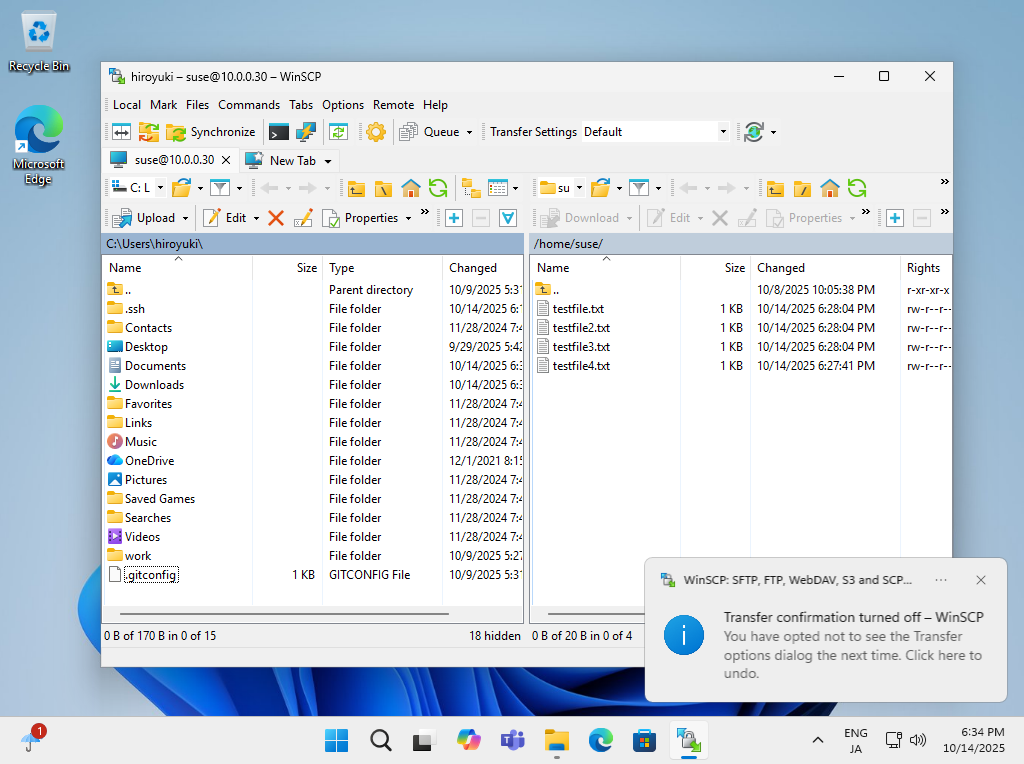1024x764 pixels.
Task: Open session in PuTTY icon
Action: click(x=306, y=132)
